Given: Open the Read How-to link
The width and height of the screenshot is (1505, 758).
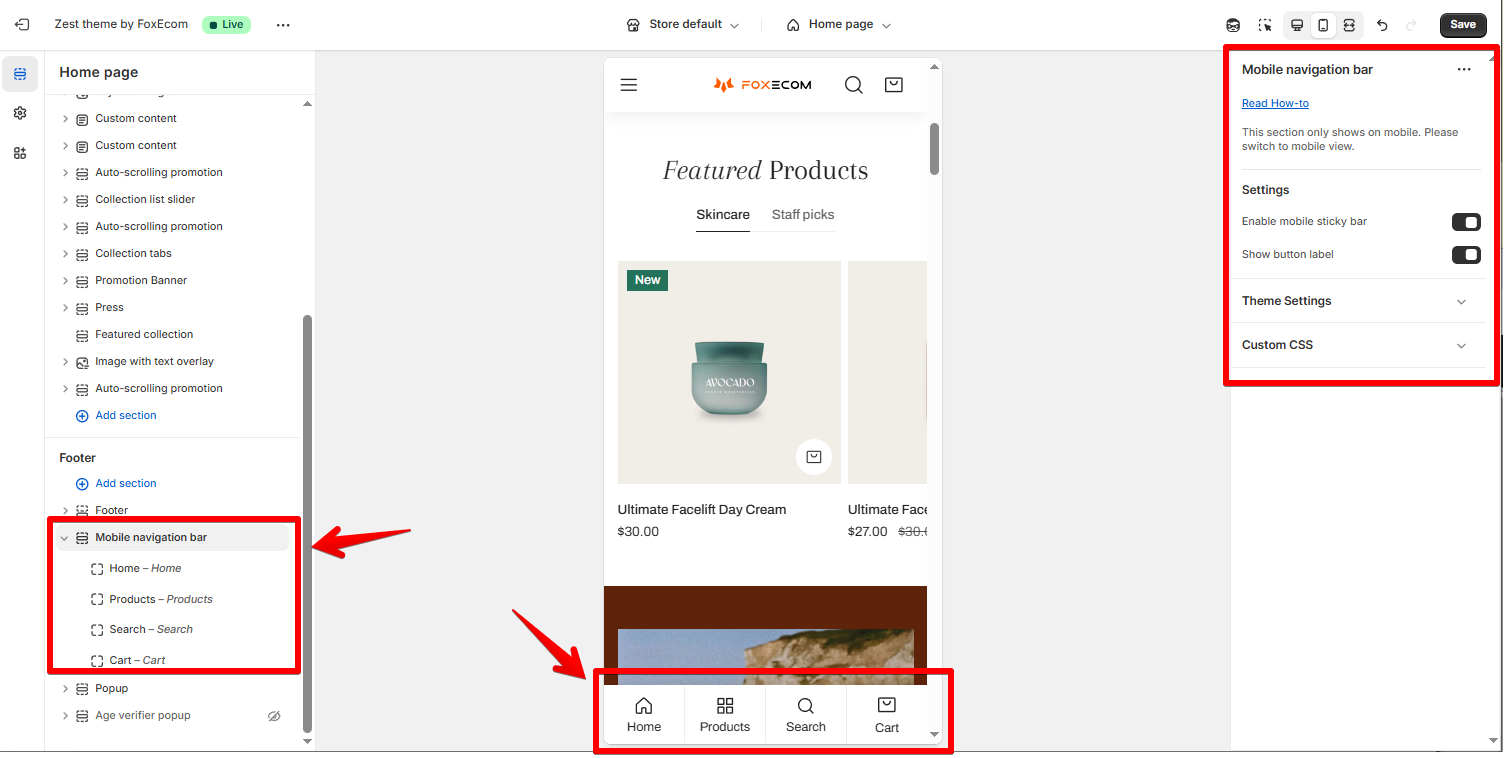Looking at the screenshot, I should [1275, 103].
